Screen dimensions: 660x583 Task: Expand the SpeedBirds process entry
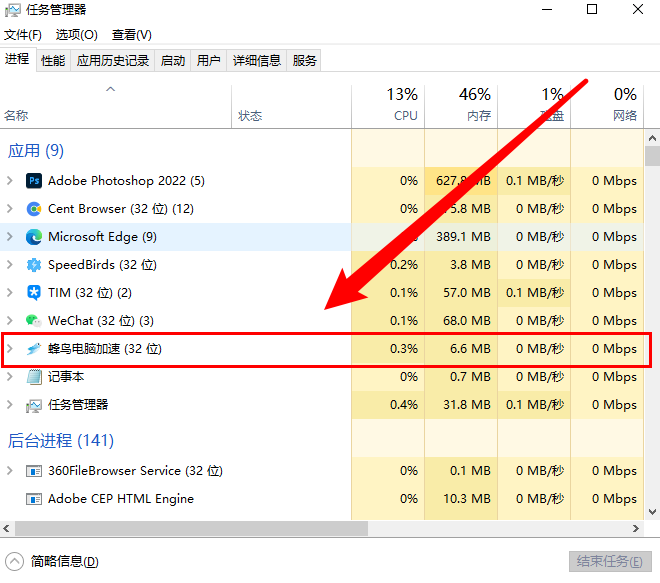coord(10,265)
